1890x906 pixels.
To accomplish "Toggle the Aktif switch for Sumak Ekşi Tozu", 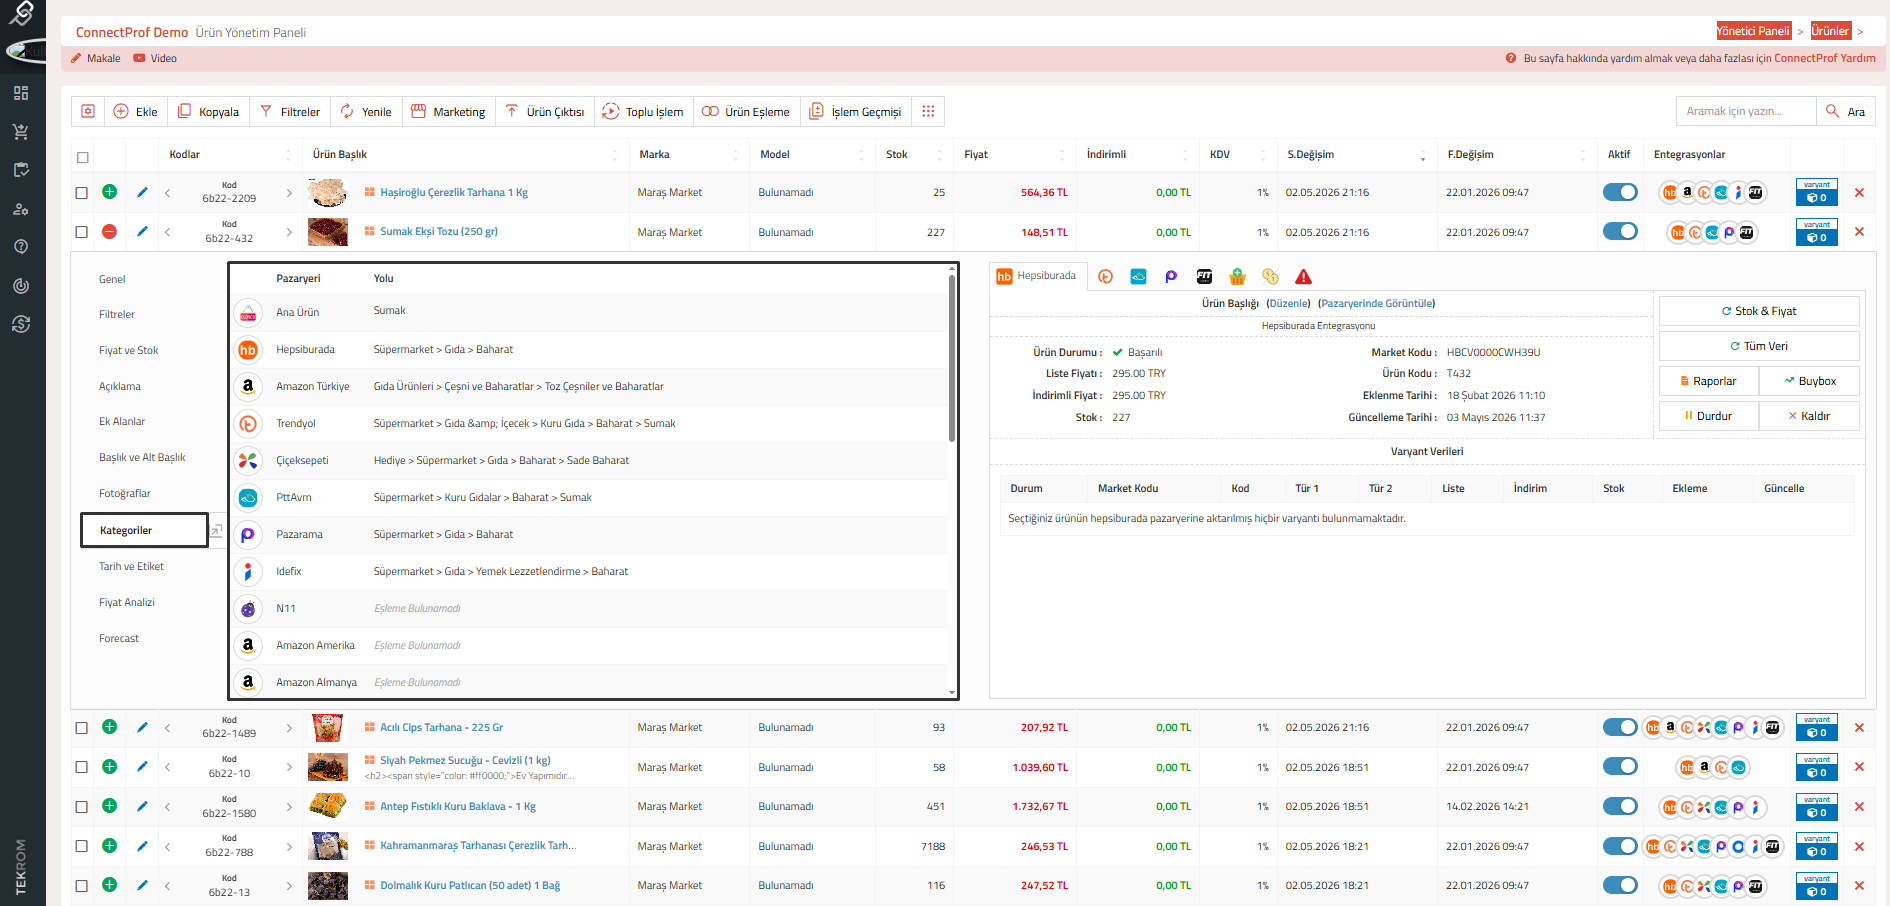I will click(1620, 231).
